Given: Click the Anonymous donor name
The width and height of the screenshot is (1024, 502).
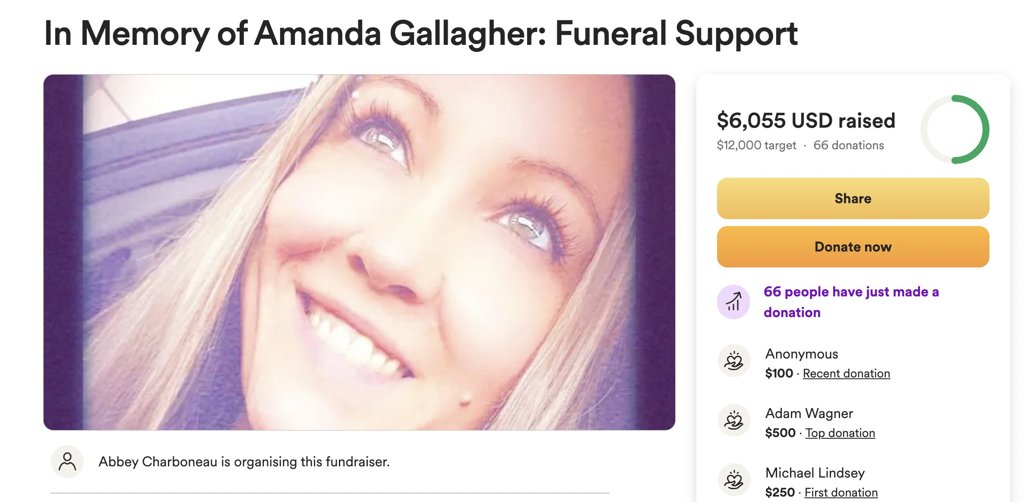Looking at the screenshot, I should [x=801, y=354].
